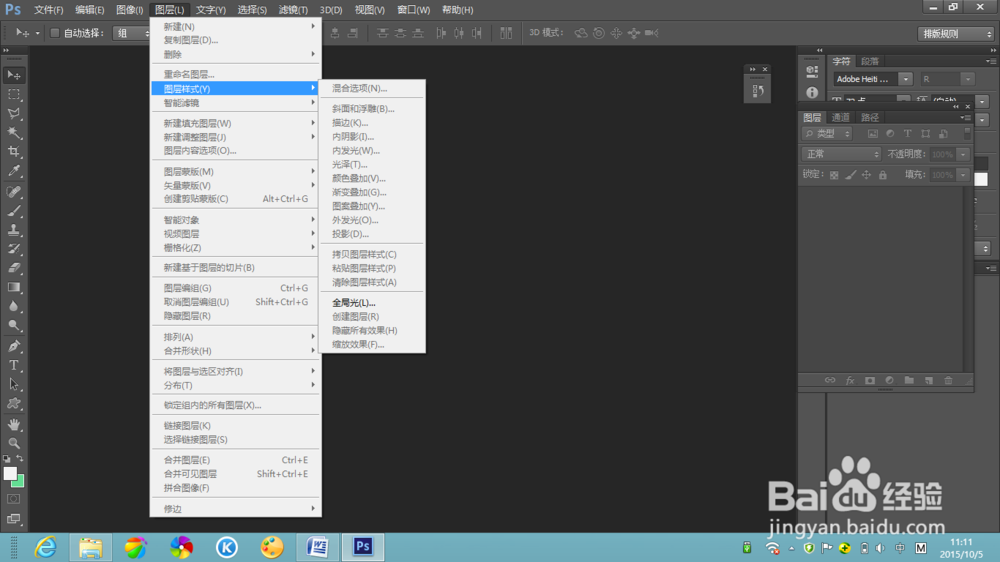Switch to the 段落 tab
This screenshot has height=562, width=1000.
pyautogui.click(x=870, y=61)
